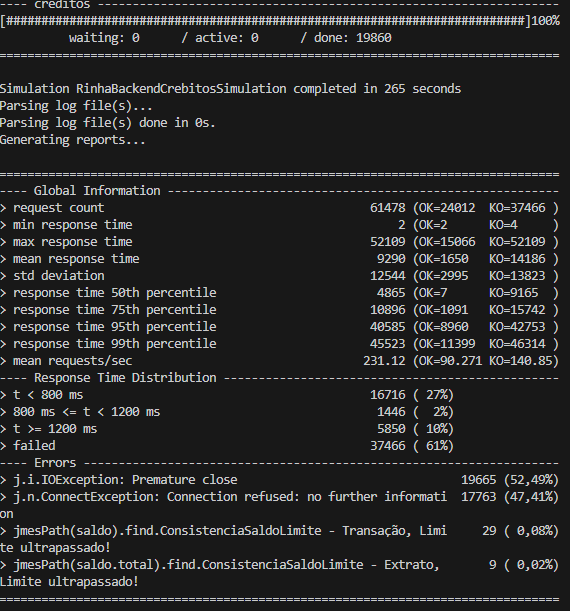Click the 'Simulation RinhaBackendCrebitosSimulation completed in 265 seconds' line
The width and height of the screenshot is (570, 611).
pyautogui.click(x=230, y=89)
